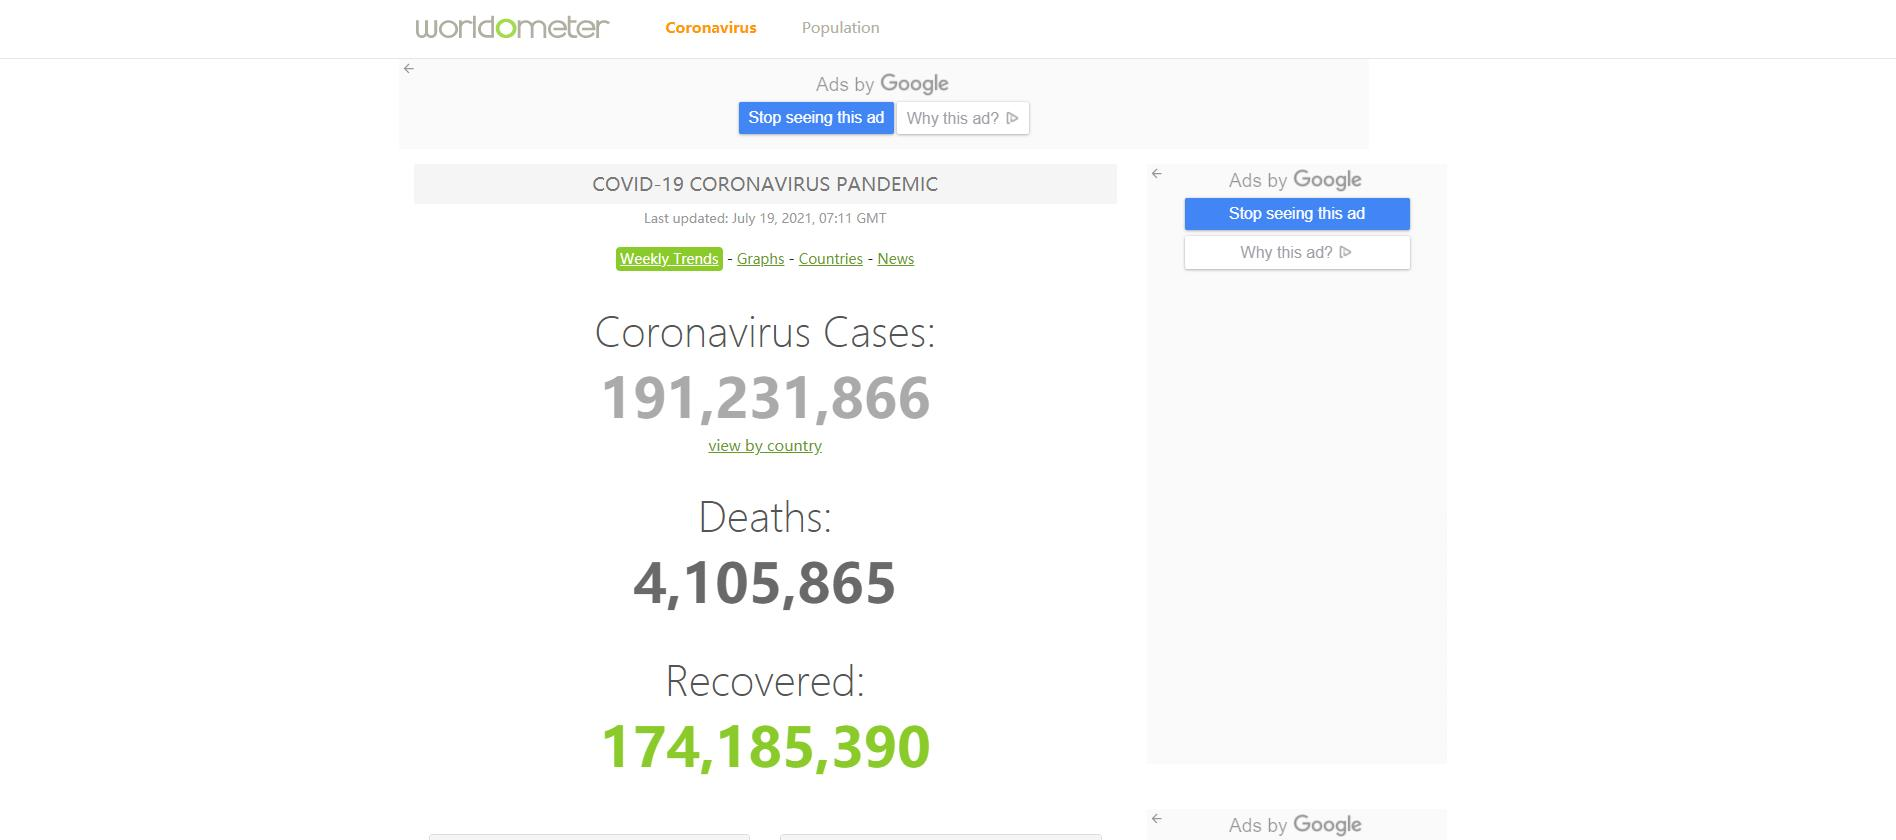Click the green Recovered number 174,185,390

pos(765,747)
